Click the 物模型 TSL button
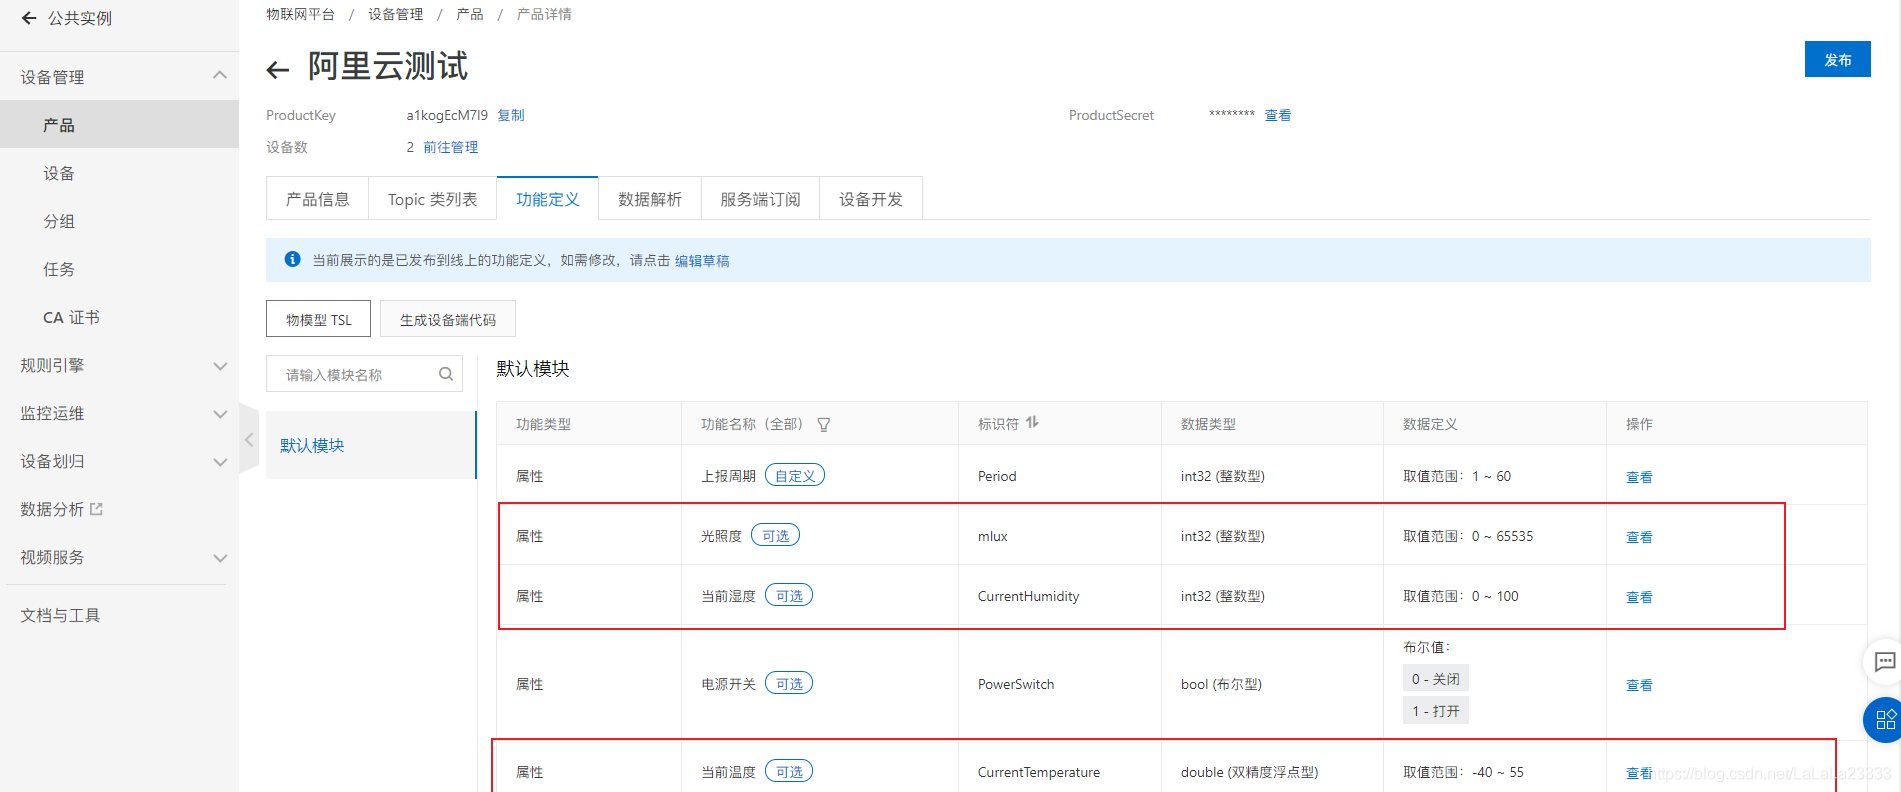The image size is (1901, 792). pyautogui.click(x=318, y=319)
